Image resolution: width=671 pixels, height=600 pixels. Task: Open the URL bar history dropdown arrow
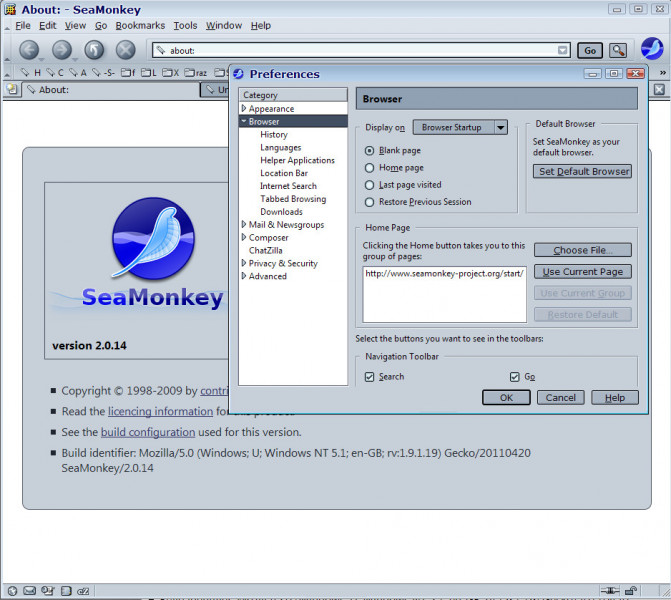point(562,50)
